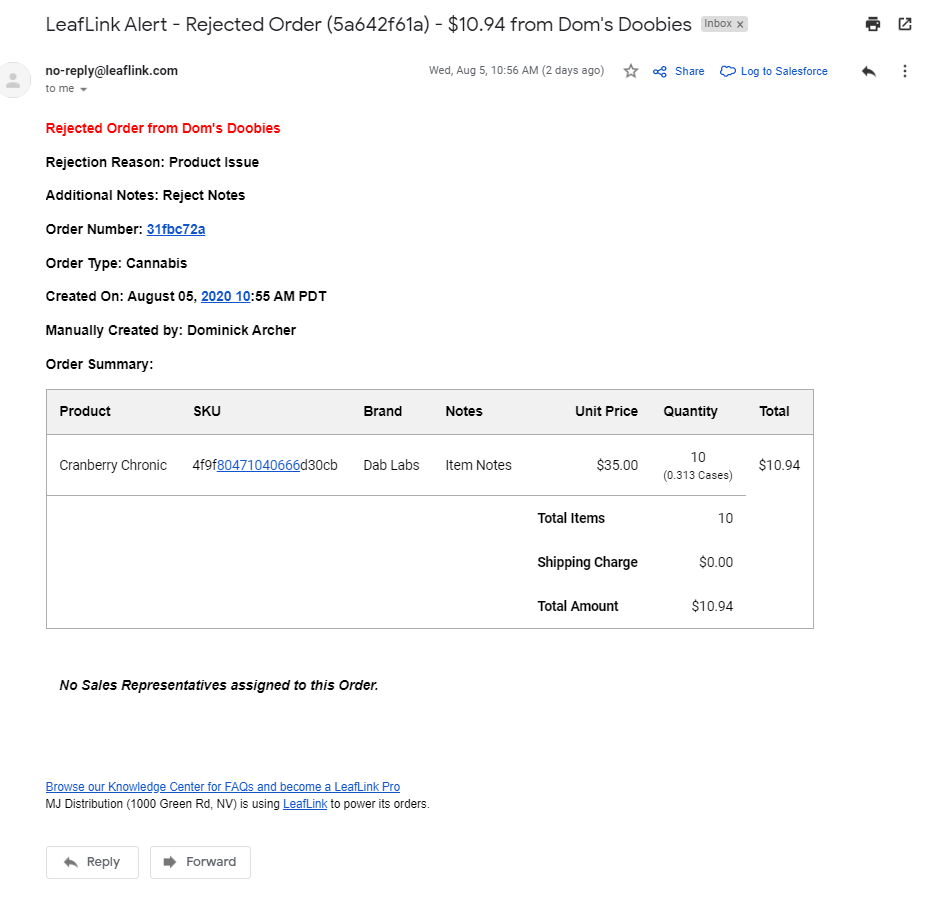Screen dimensions: 928x910
Task: Click the Notes column header
Action: point(464,411)
